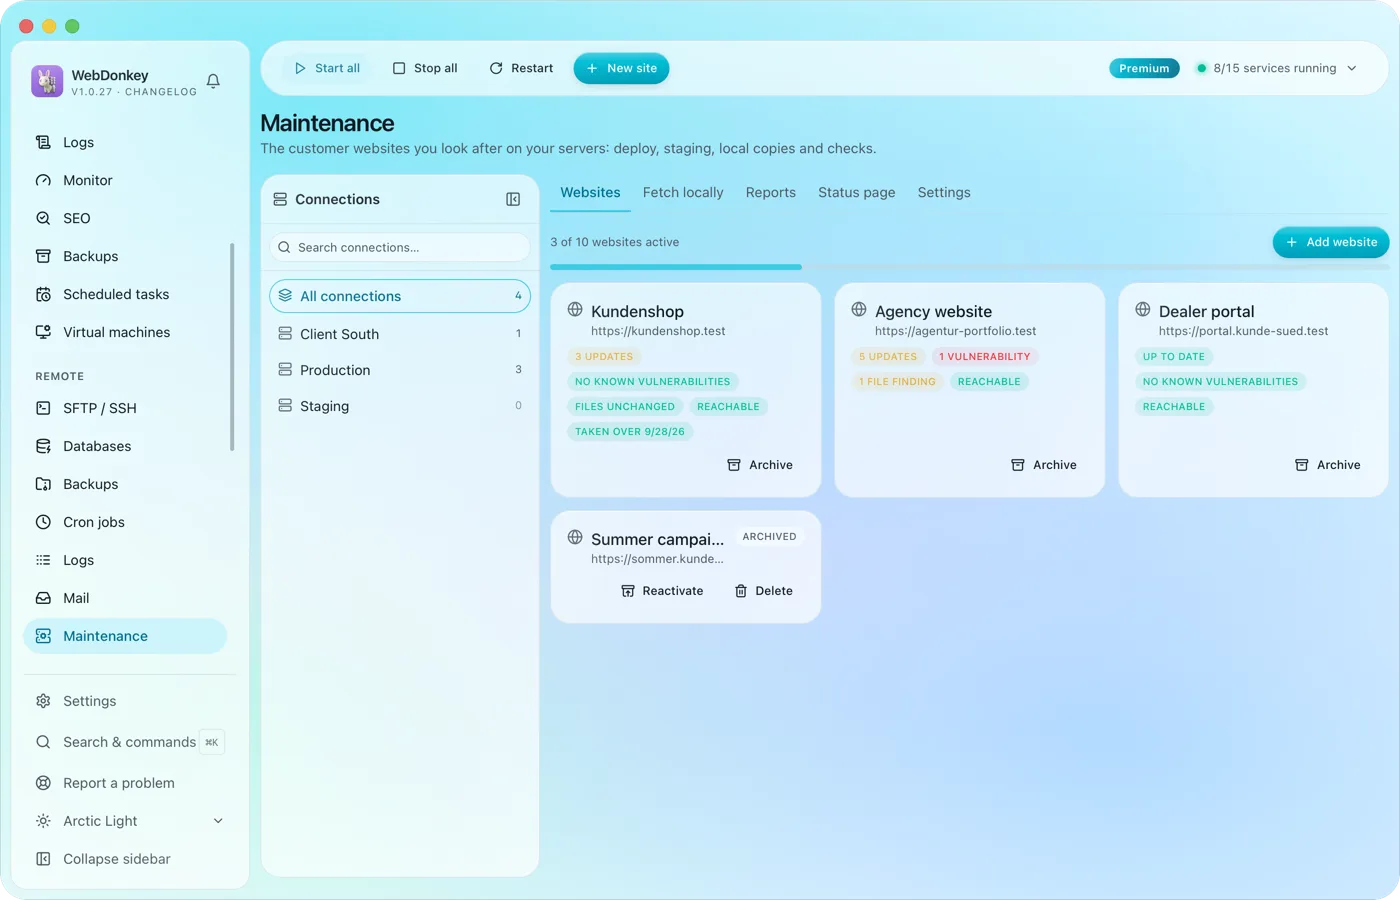Click the Search connections field
This screenshot has width=1400, height=900.
pyautogui.click(x=400, y=247)
